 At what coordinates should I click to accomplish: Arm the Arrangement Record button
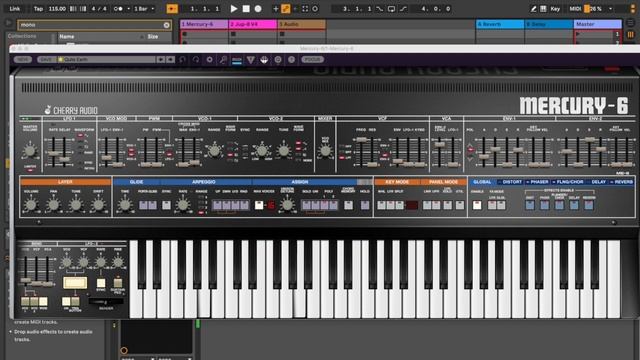tap(258, 9)
